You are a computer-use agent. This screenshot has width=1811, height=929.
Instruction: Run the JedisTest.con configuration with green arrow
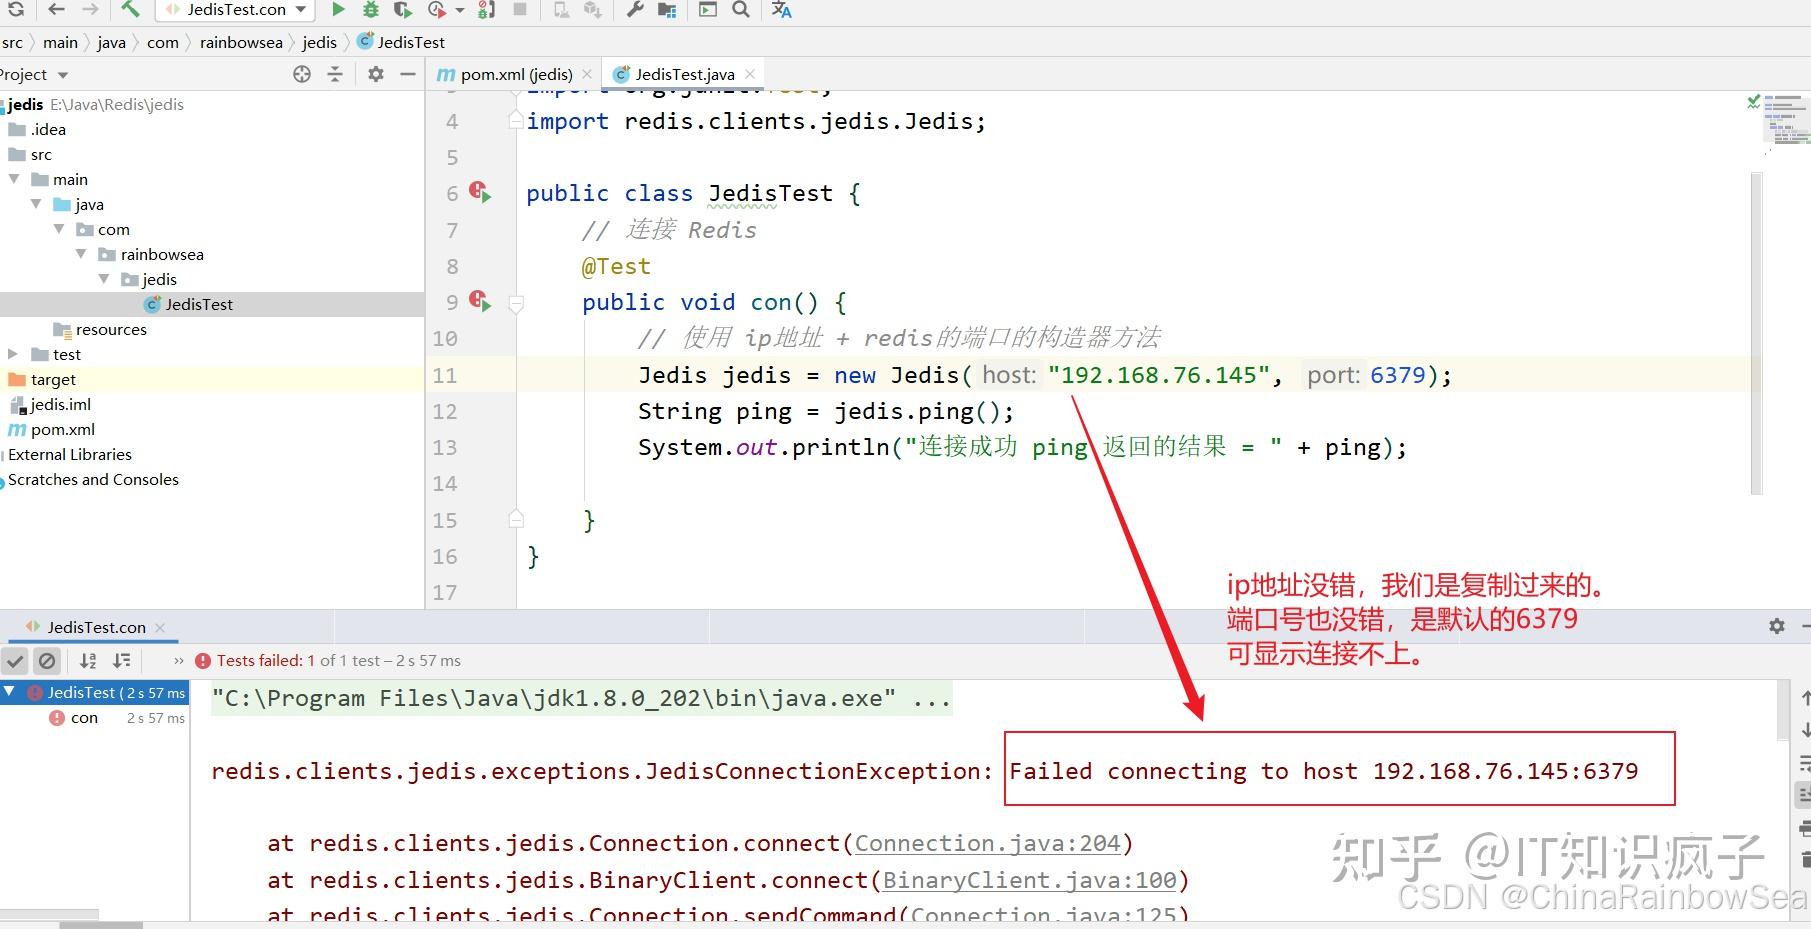(x=338, y=9)
